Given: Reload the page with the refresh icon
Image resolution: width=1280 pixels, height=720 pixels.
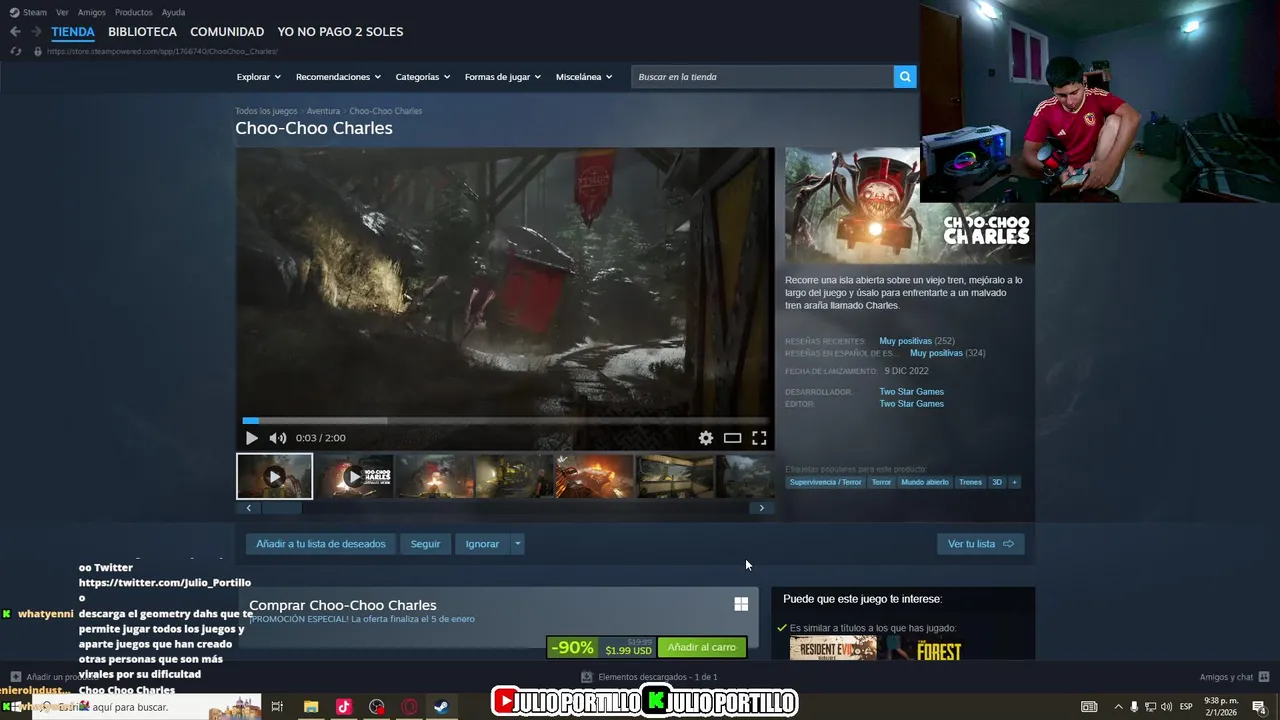Looking at the screenshot, I should click(15, 51).
